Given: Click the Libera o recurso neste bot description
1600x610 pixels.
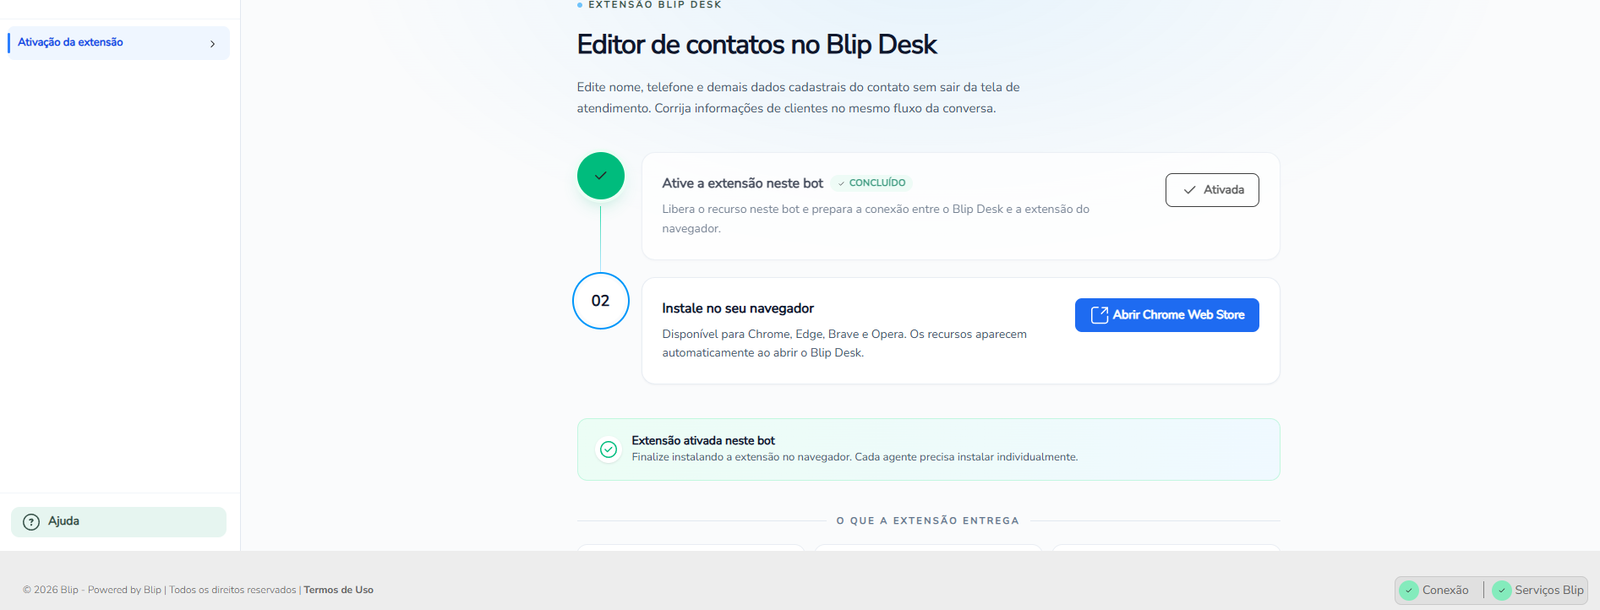Looking at the screenshot, I should coord(875,219).
